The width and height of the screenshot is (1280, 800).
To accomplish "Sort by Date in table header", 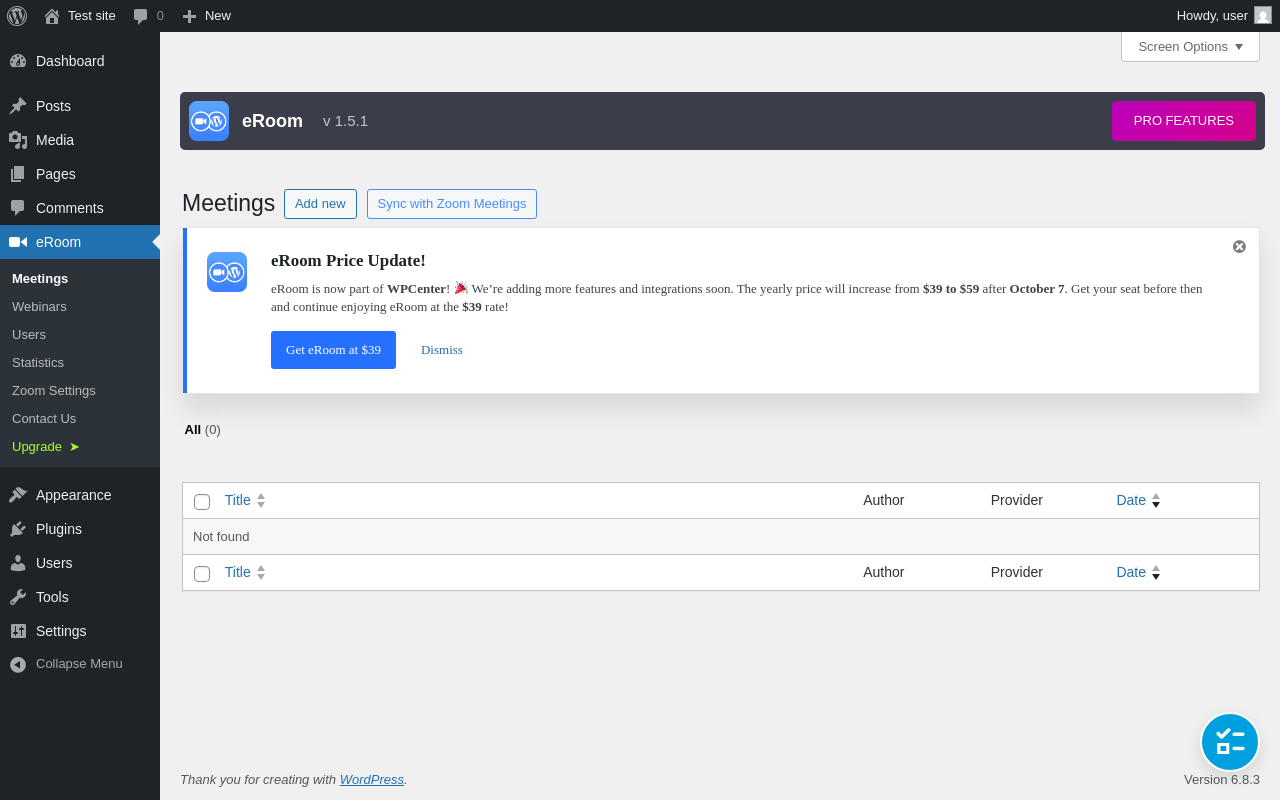I will pos(1131,500).
